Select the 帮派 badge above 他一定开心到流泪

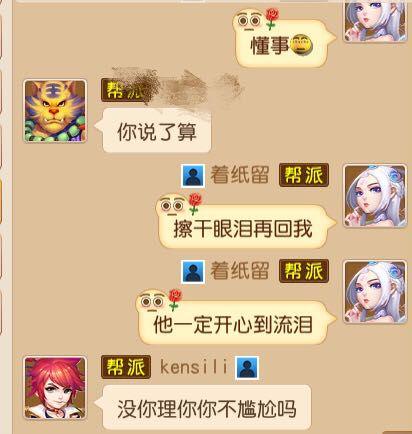point(304,271)
